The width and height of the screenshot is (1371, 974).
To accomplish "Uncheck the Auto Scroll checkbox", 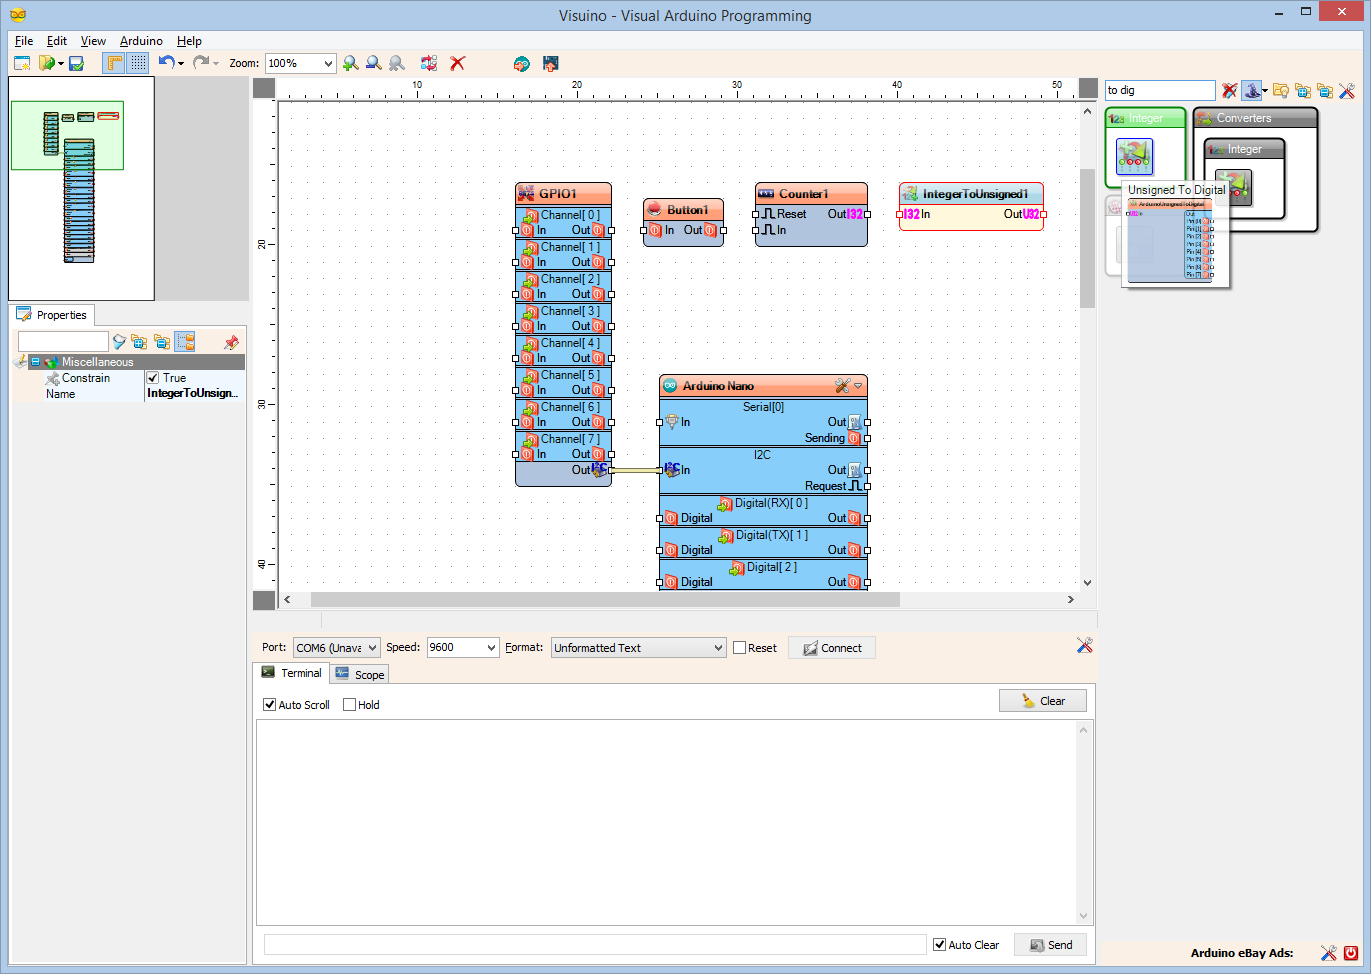I will (x=269, y=704).
